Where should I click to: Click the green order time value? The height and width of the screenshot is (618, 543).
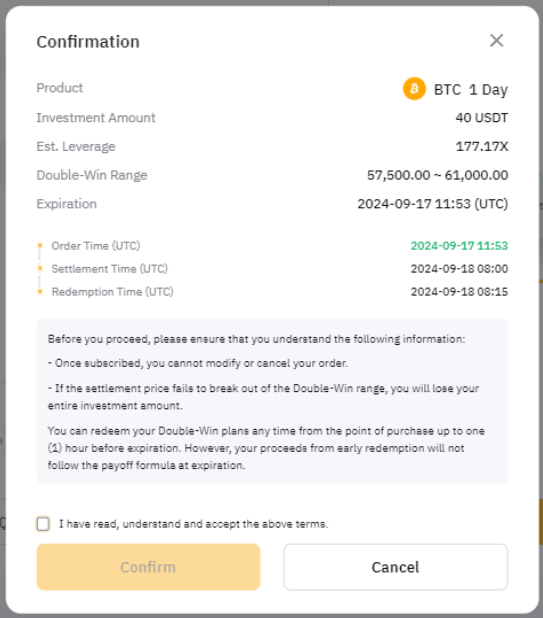(459, 246)
